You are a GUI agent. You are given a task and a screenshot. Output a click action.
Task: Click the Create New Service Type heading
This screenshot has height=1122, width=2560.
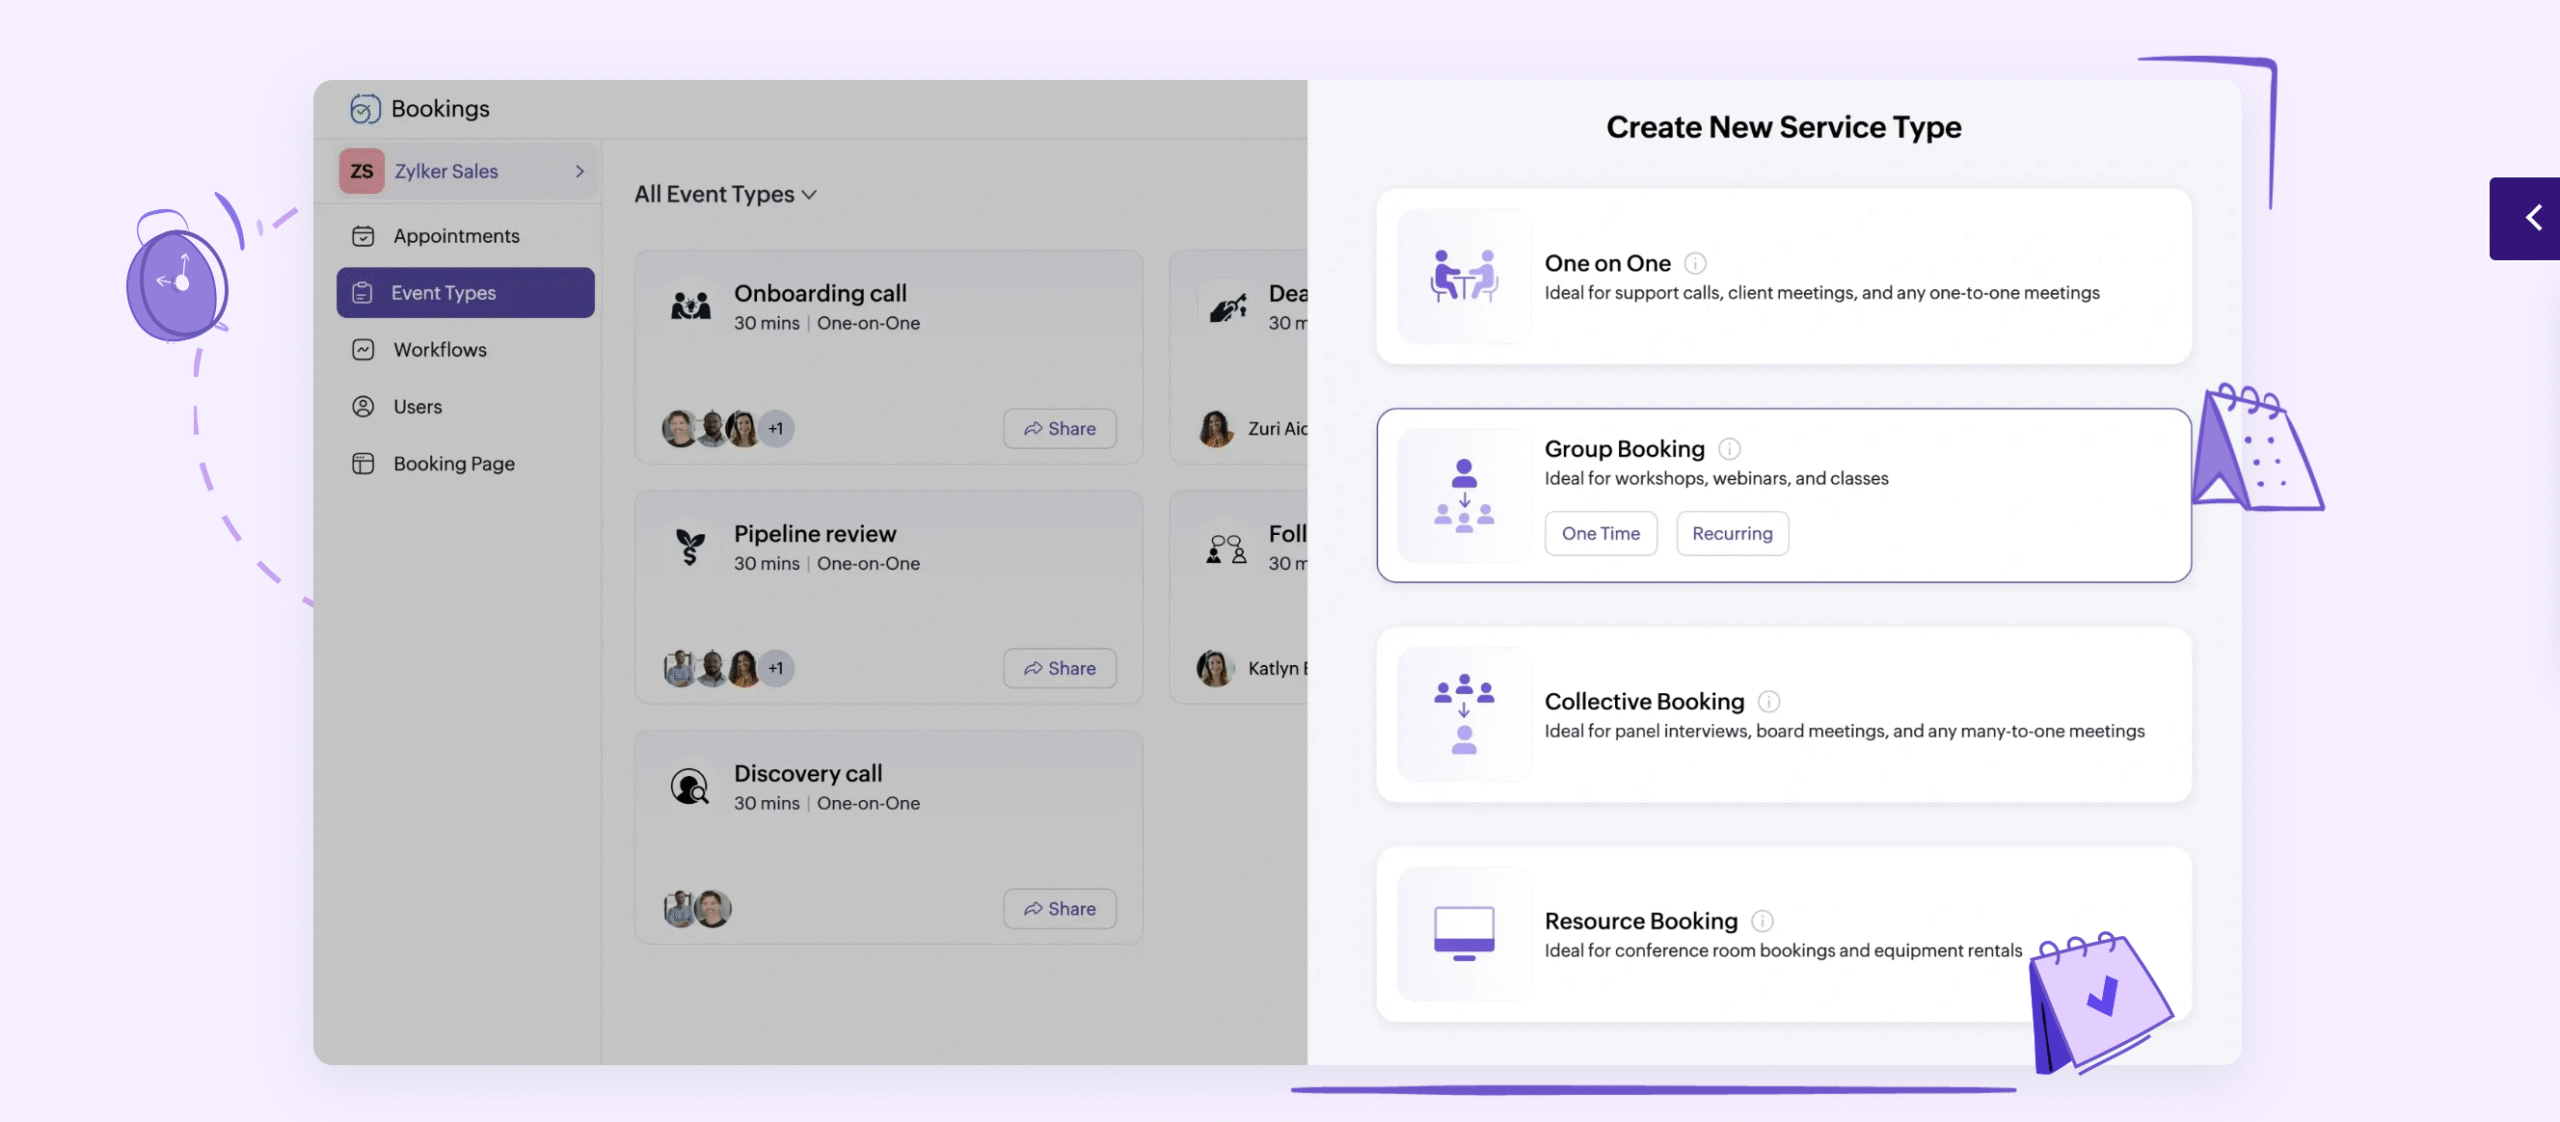pos(1784,127)
